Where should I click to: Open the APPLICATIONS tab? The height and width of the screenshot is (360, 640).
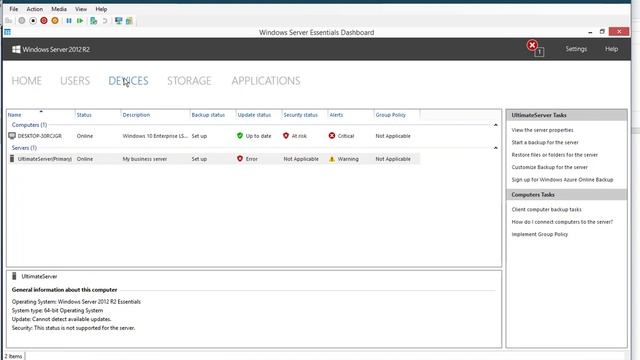266,81
